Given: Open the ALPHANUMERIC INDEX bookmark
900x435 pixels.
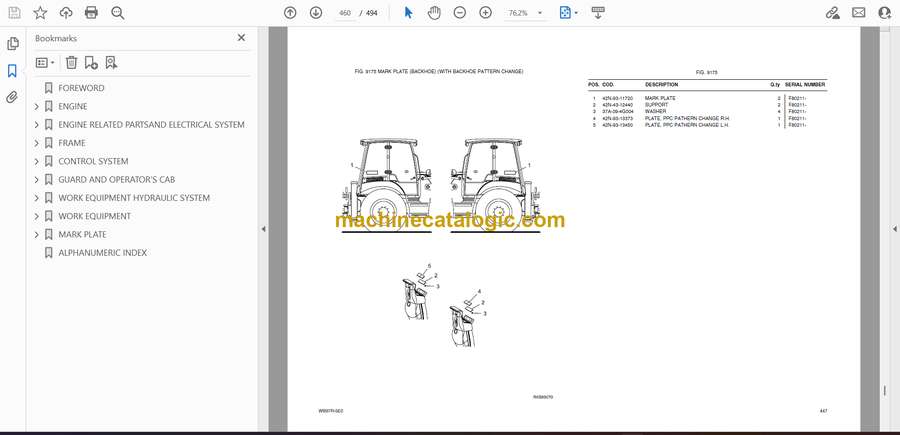Looking at the screenshot, I should (x=102, y=253).
